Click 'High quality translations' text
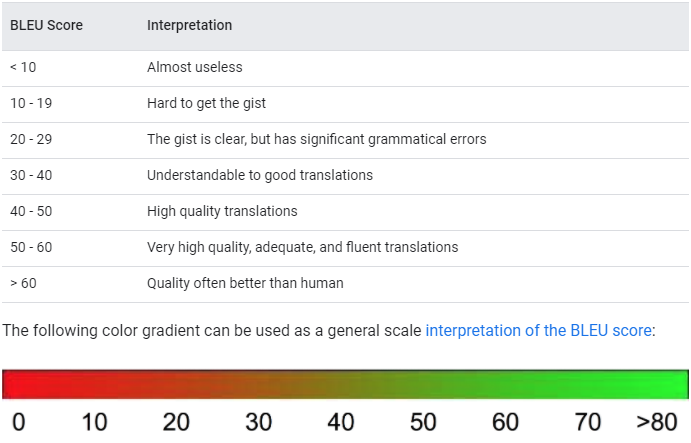691x443 pixels. click(222, 212)
